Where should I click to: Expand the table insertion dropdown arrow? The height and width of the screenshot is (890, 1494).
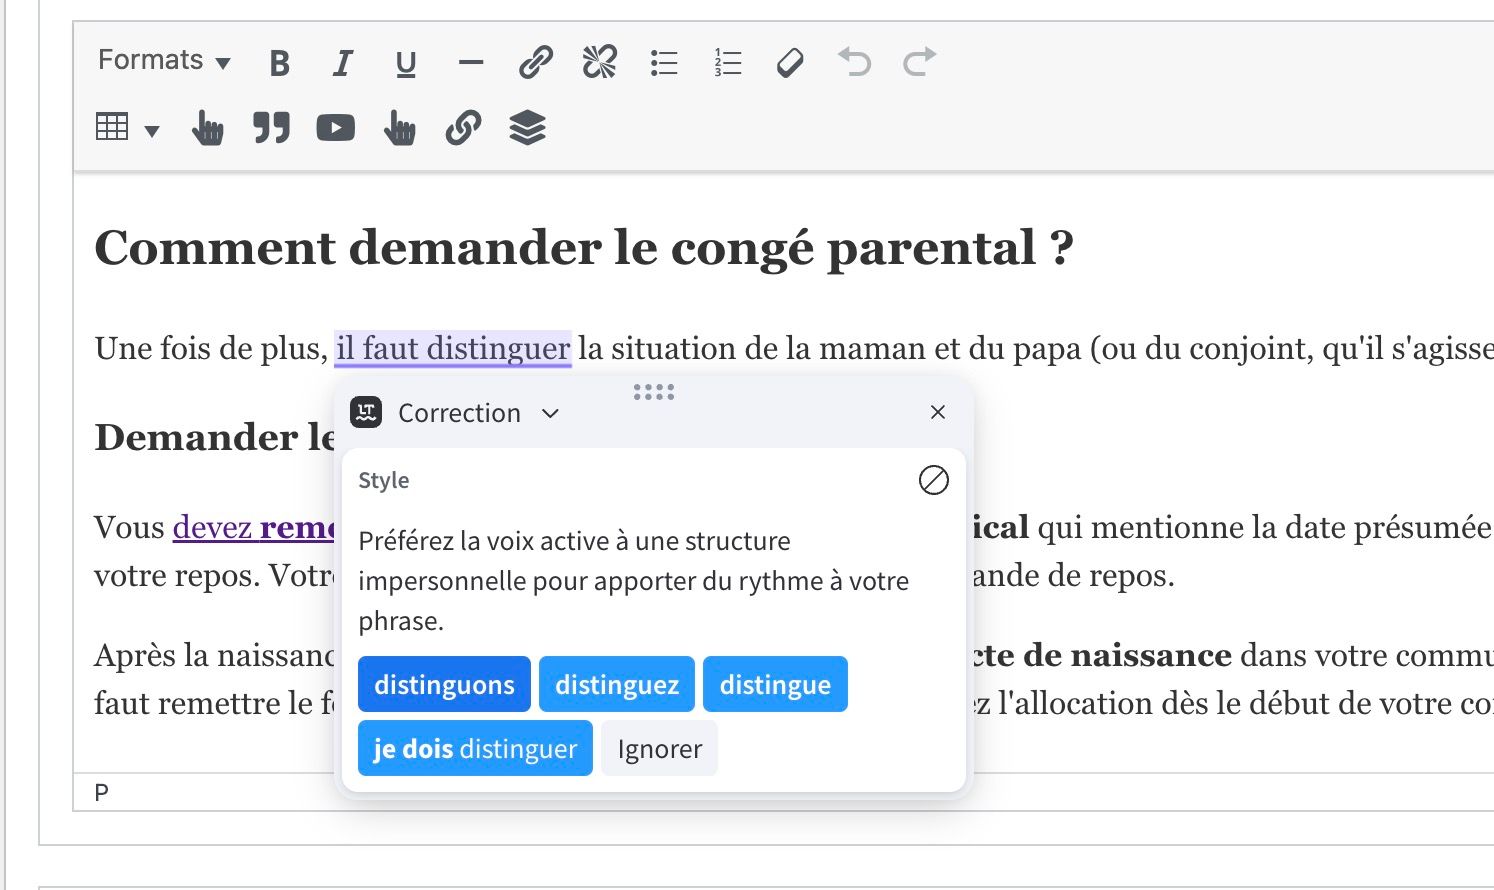pos(151,129)
